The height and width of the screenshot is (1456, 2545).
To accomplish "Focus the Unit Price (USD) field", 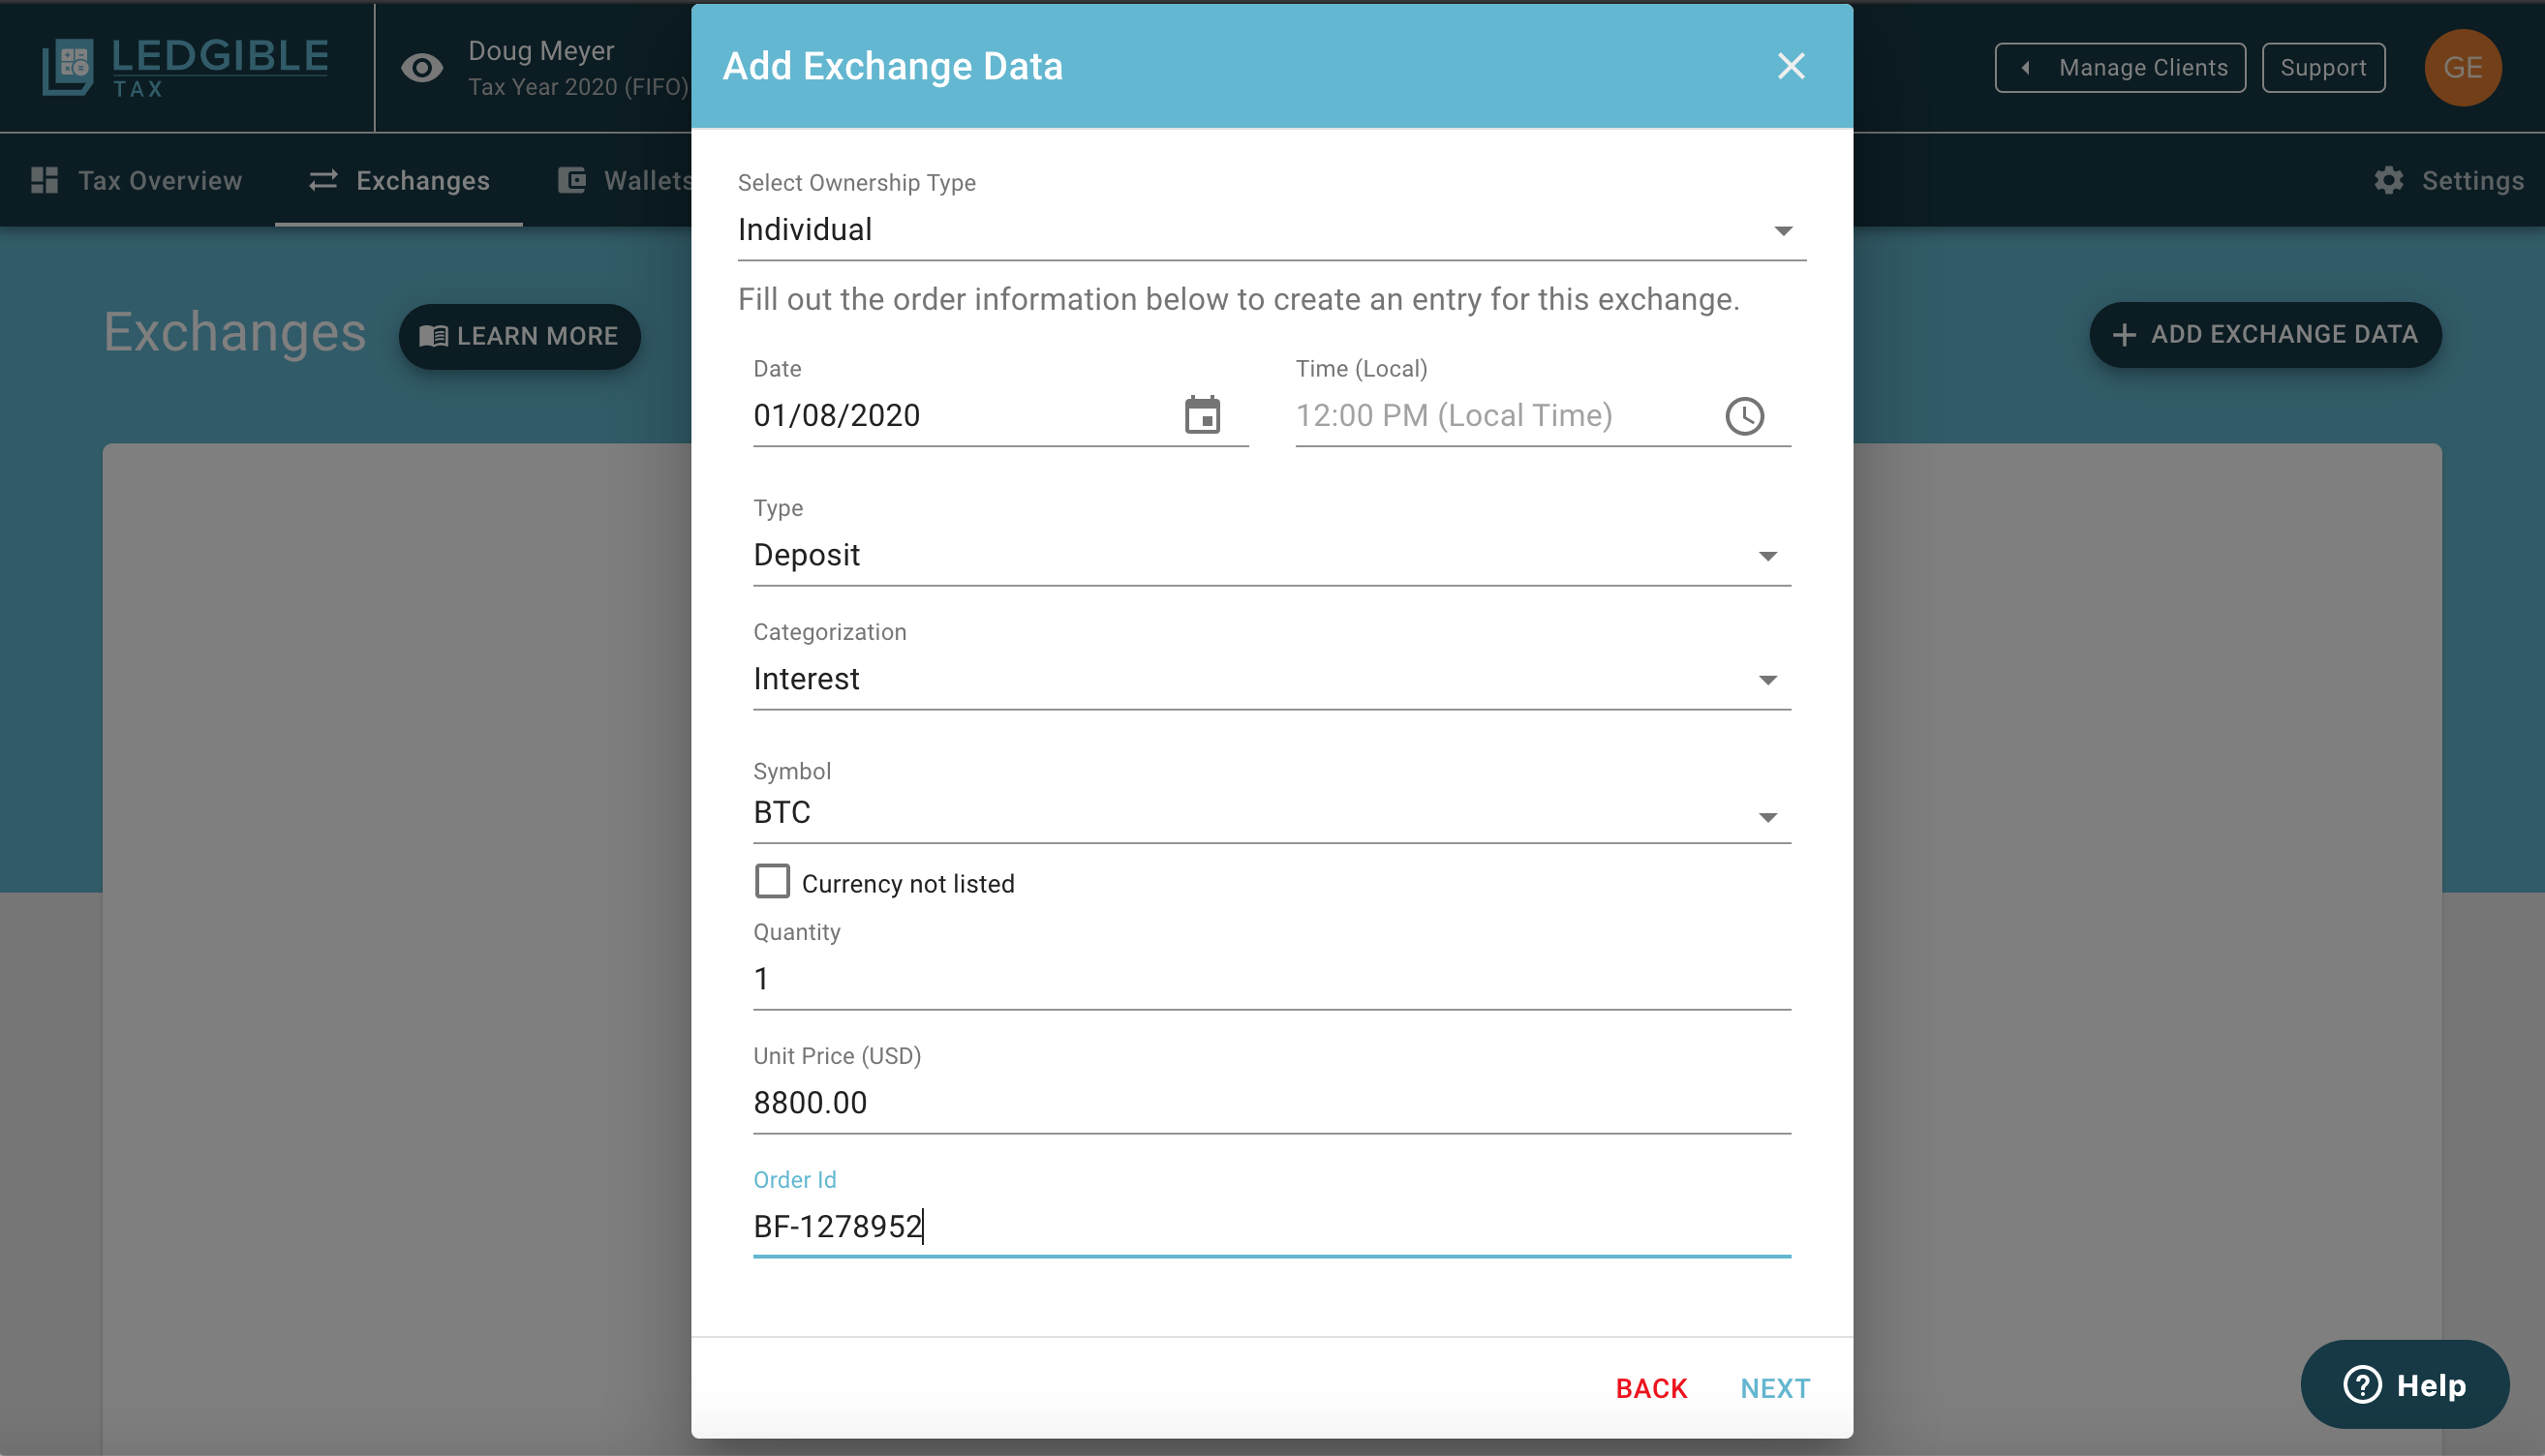I will 1270,1103.
